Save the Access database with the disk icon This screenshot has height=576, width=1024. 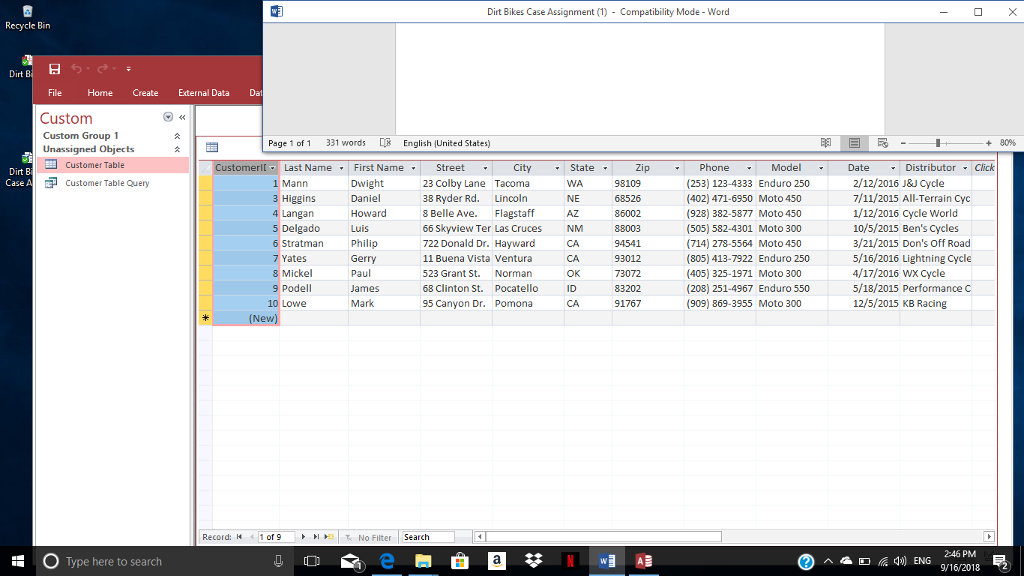[x=54, y=69]
